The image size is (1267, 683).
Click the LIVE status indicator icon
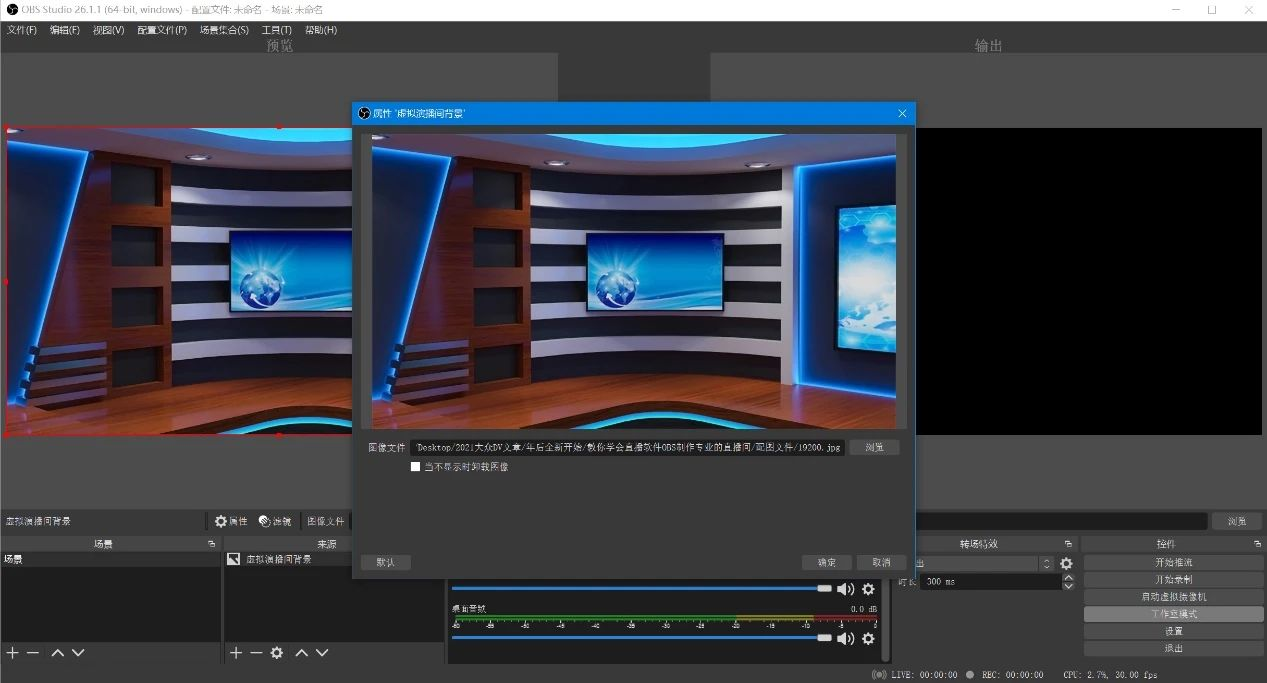[x=879, y=675]
